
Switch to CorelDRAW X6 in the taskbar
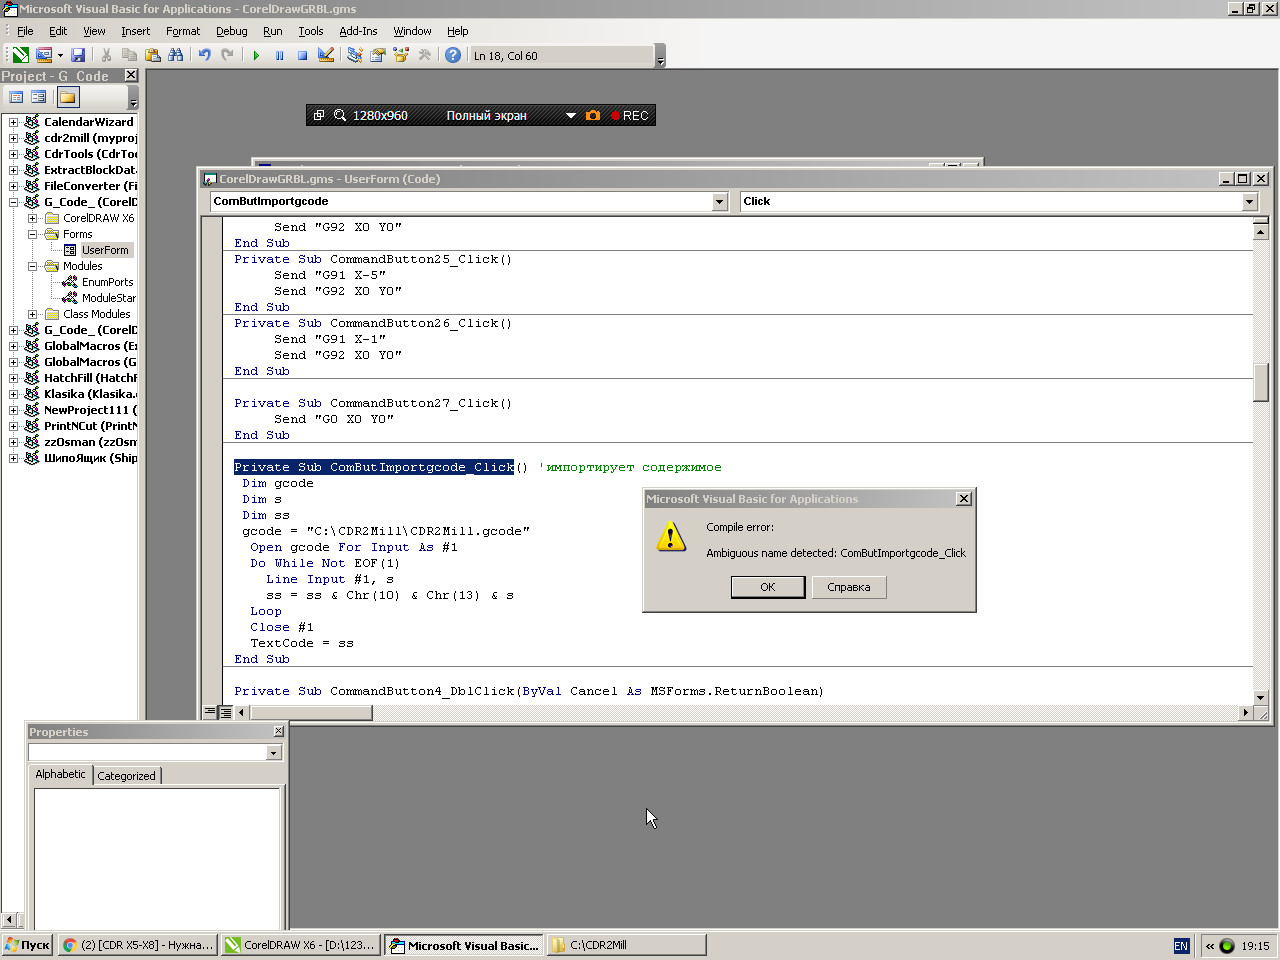point(300,945)
